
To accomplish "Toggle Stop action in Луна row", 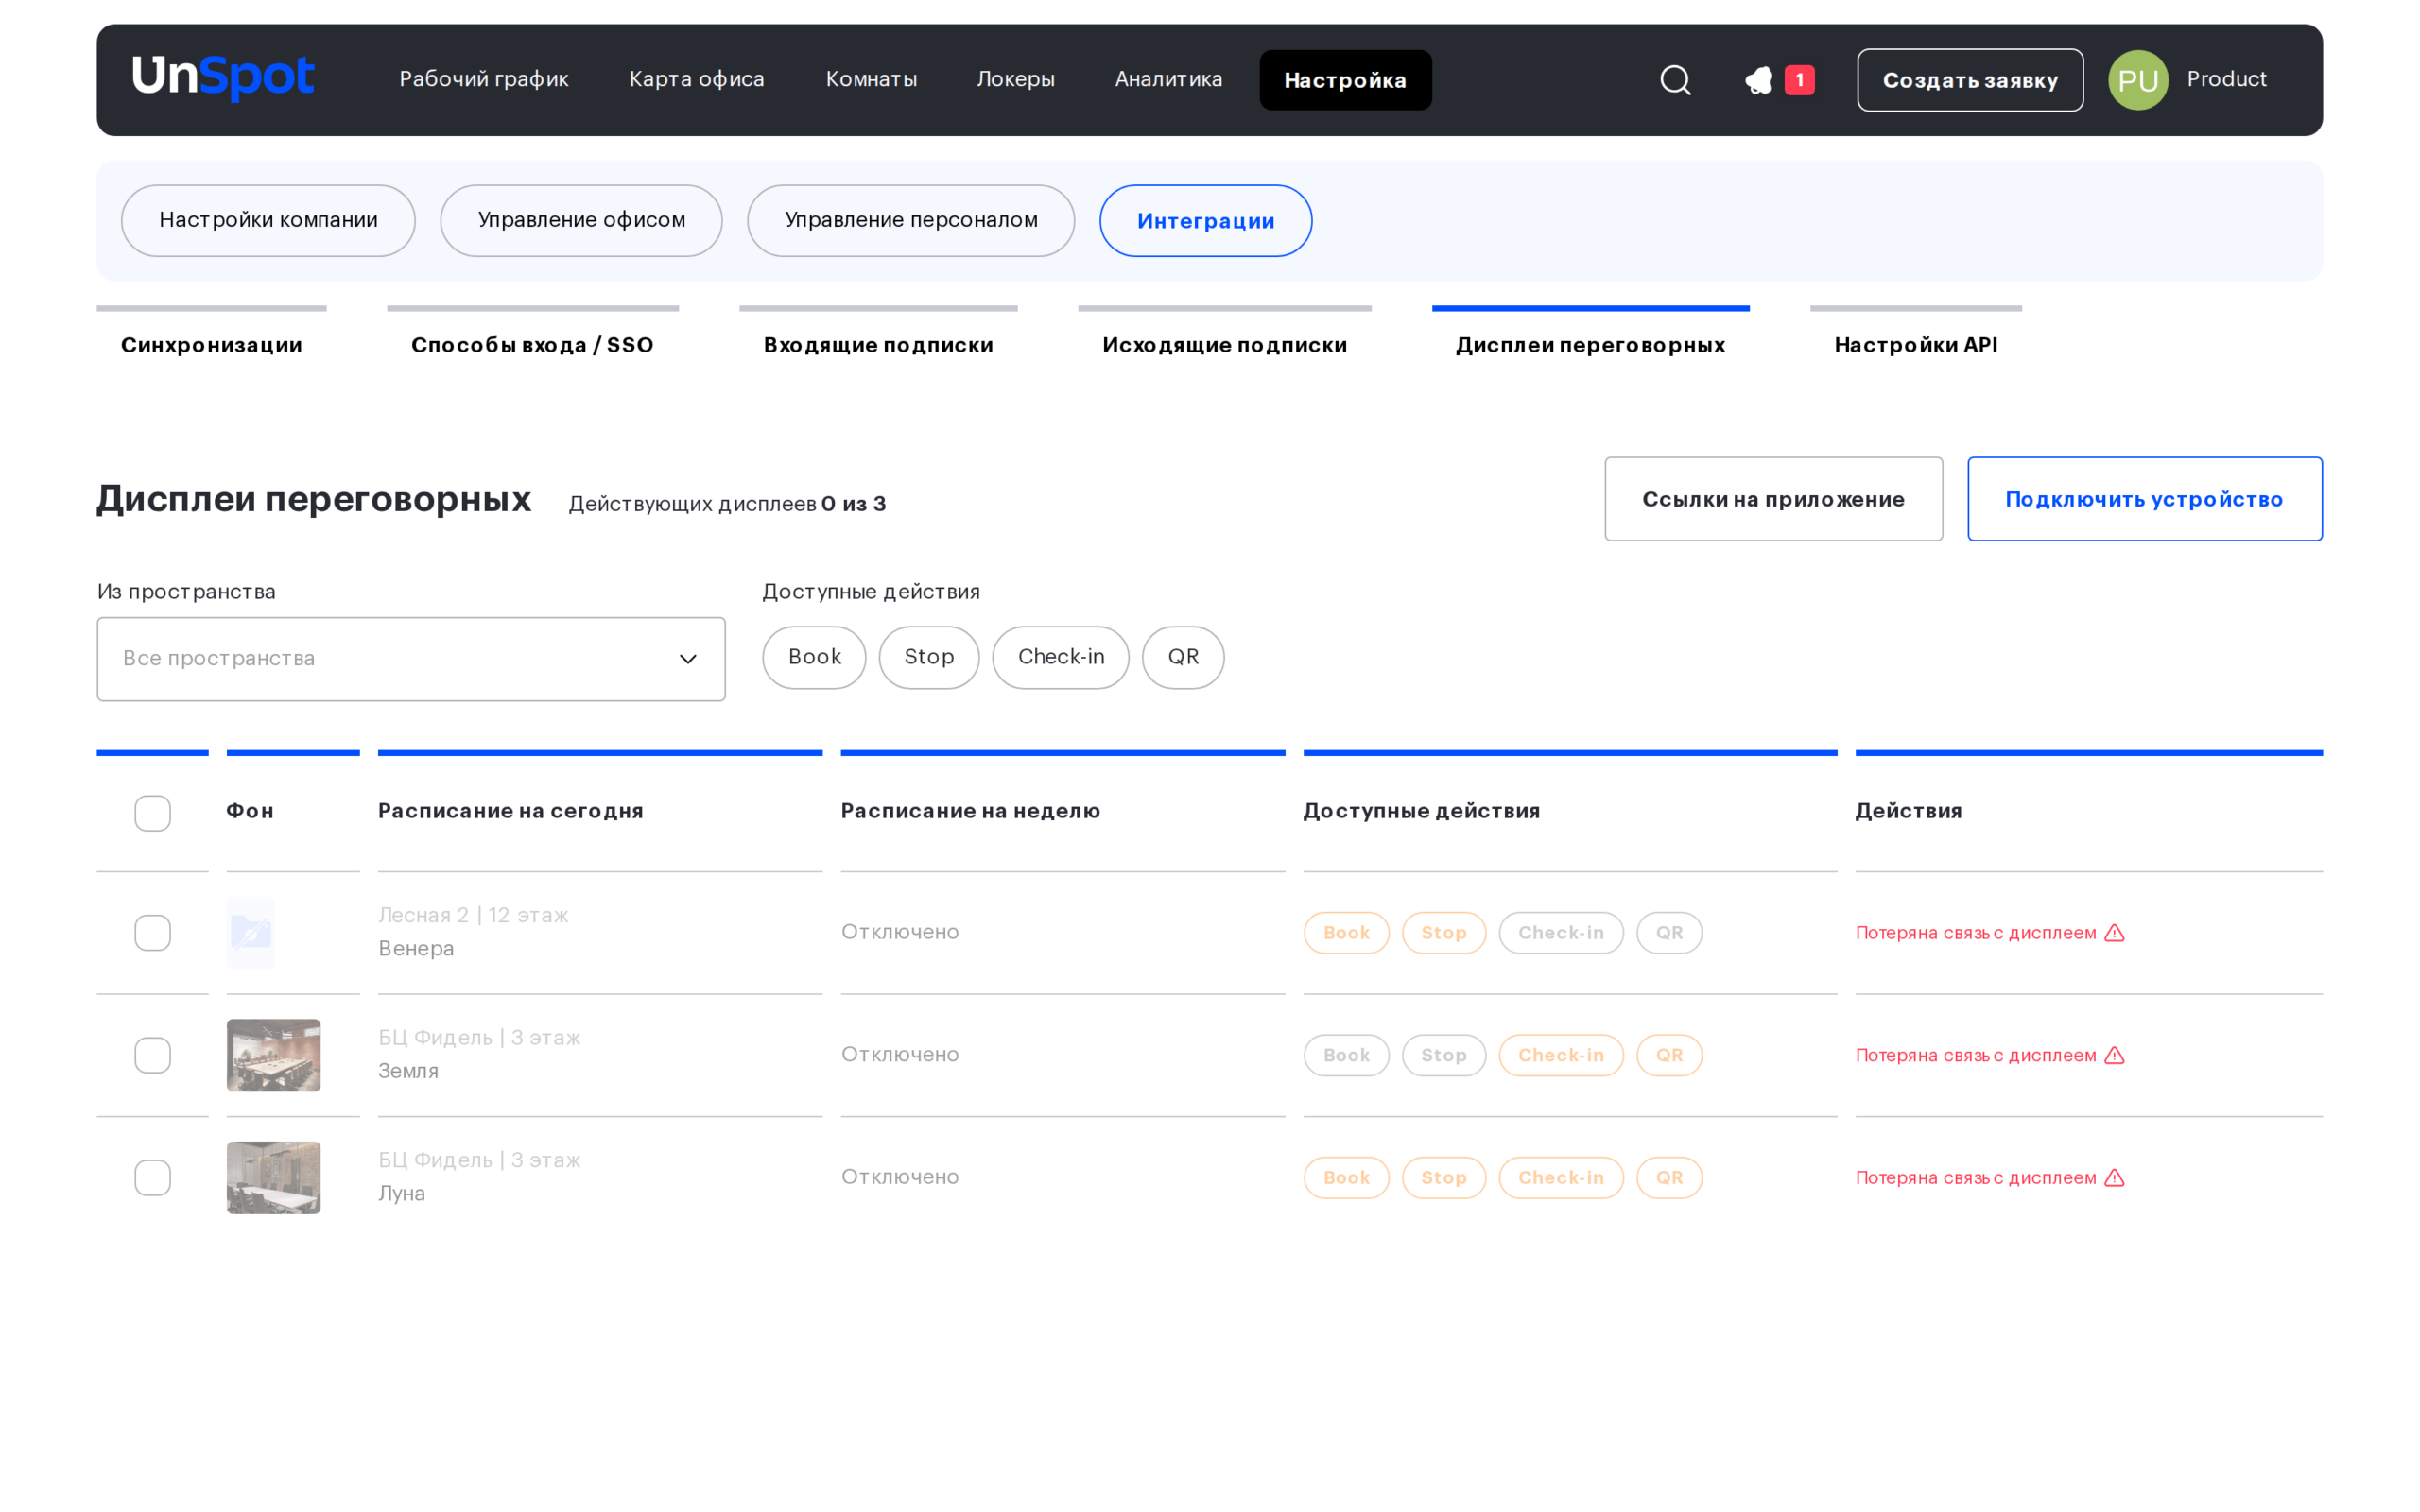I will (1444, 1178).
